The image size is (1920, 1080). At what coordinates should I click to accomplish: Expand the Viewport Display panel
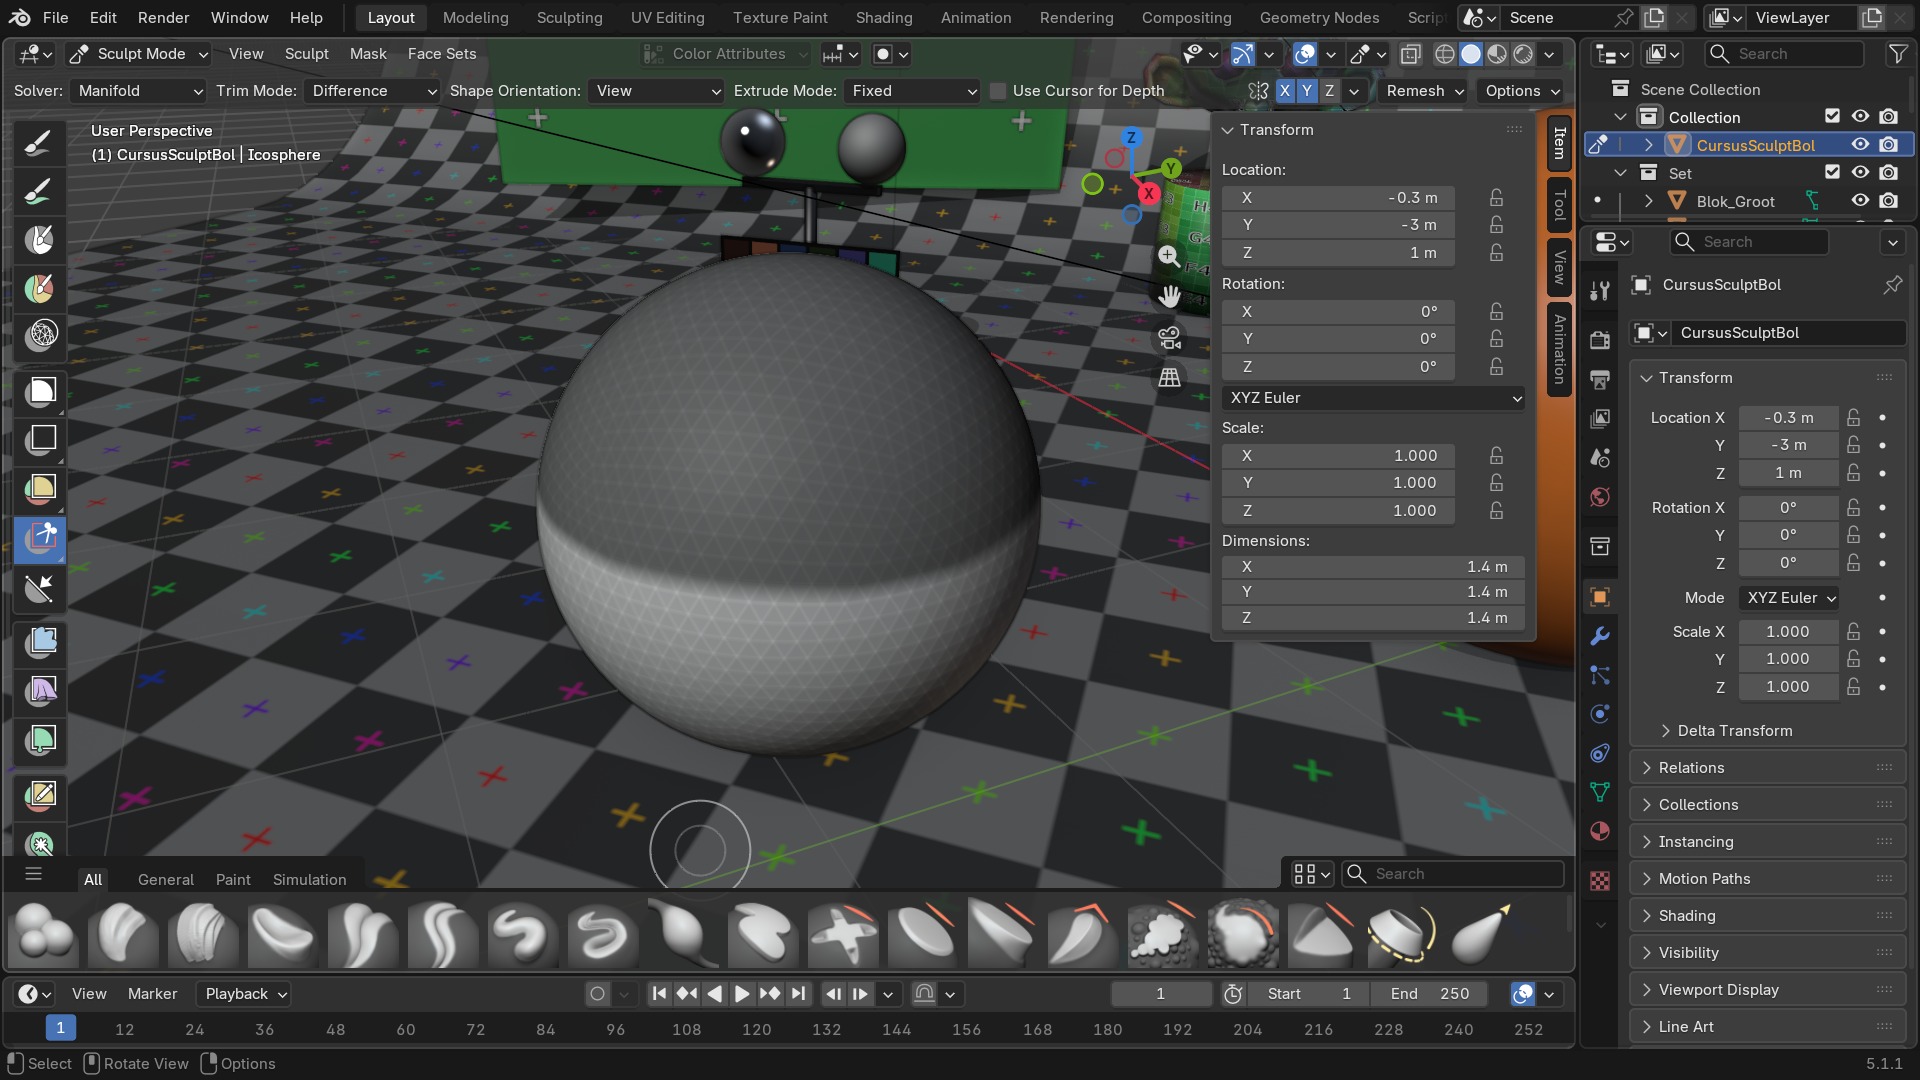point(1767,990)
